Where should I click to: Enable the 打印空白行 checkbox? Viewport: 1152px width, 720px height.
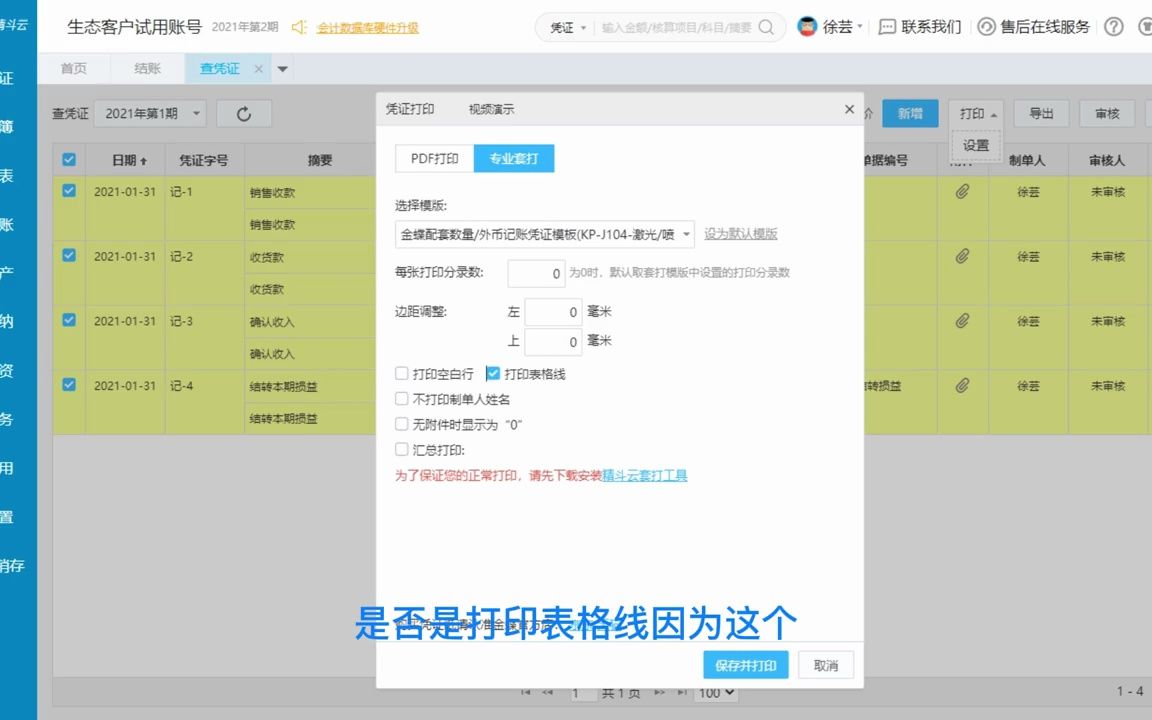[x=404, y=373]
